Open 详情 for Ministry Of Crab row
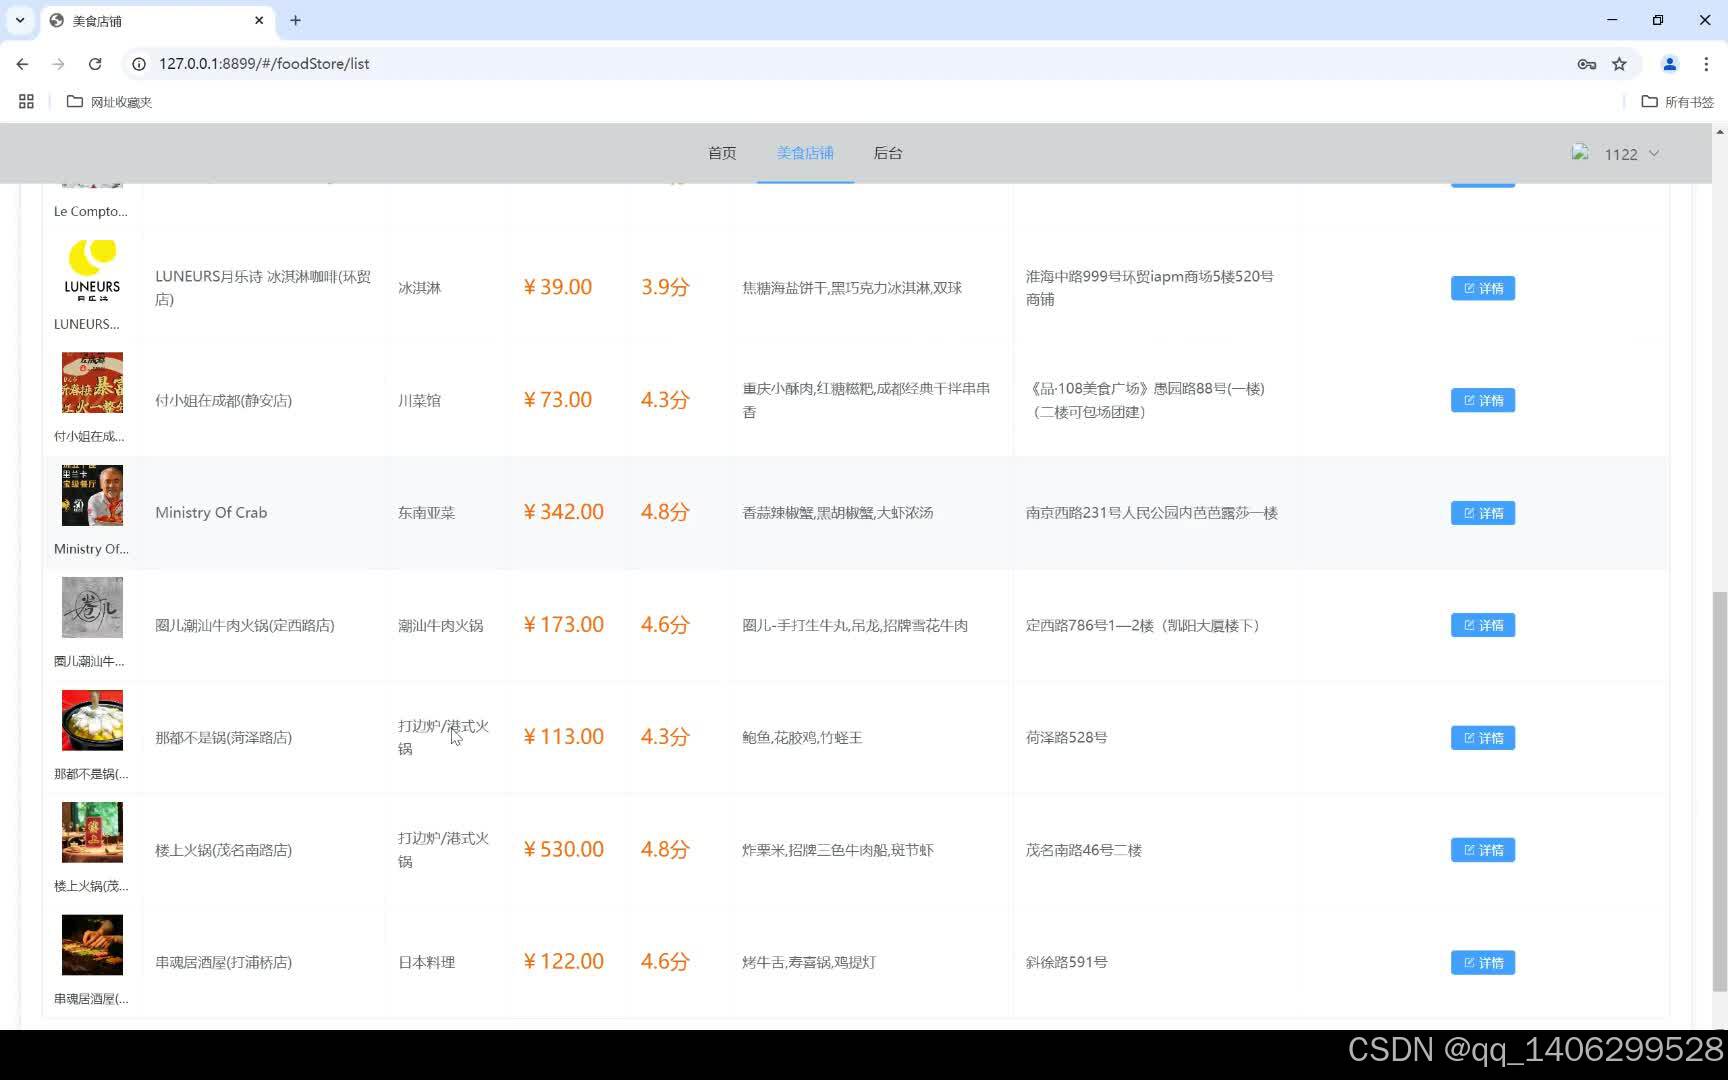1728x1080 pixels. 1482,513
